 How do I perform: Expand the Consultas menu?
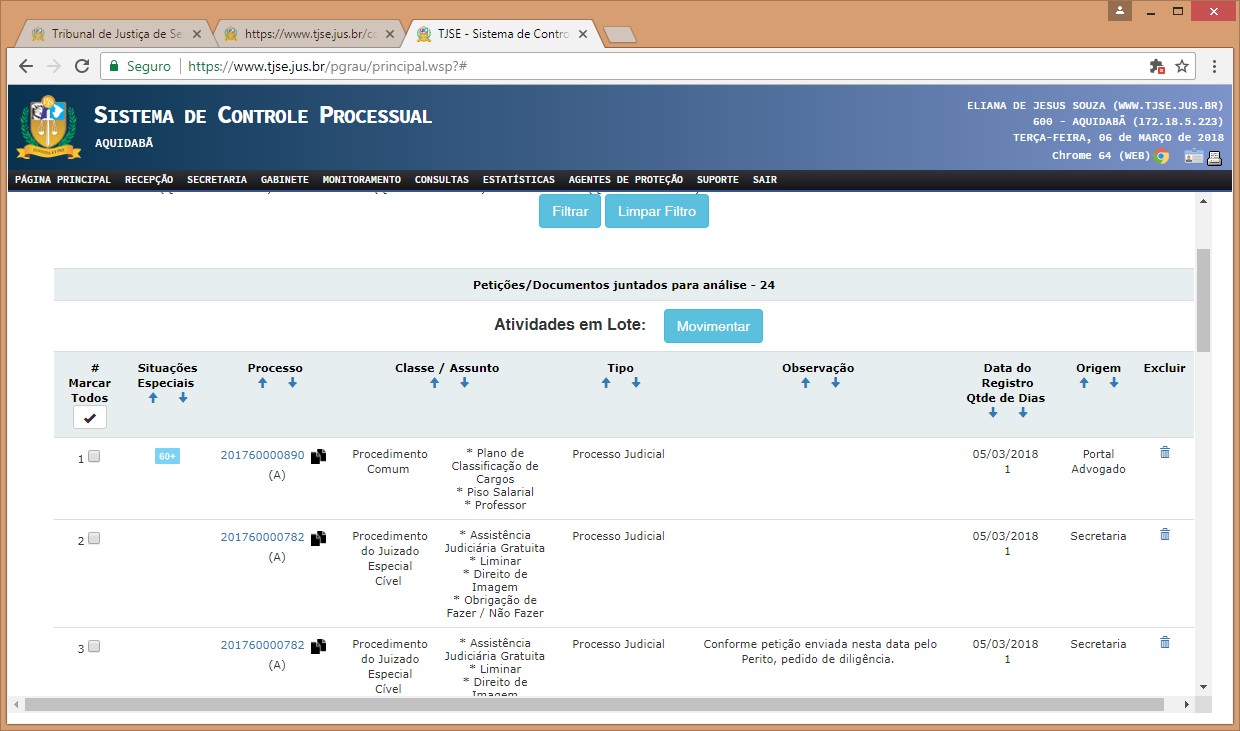(441, 180)
